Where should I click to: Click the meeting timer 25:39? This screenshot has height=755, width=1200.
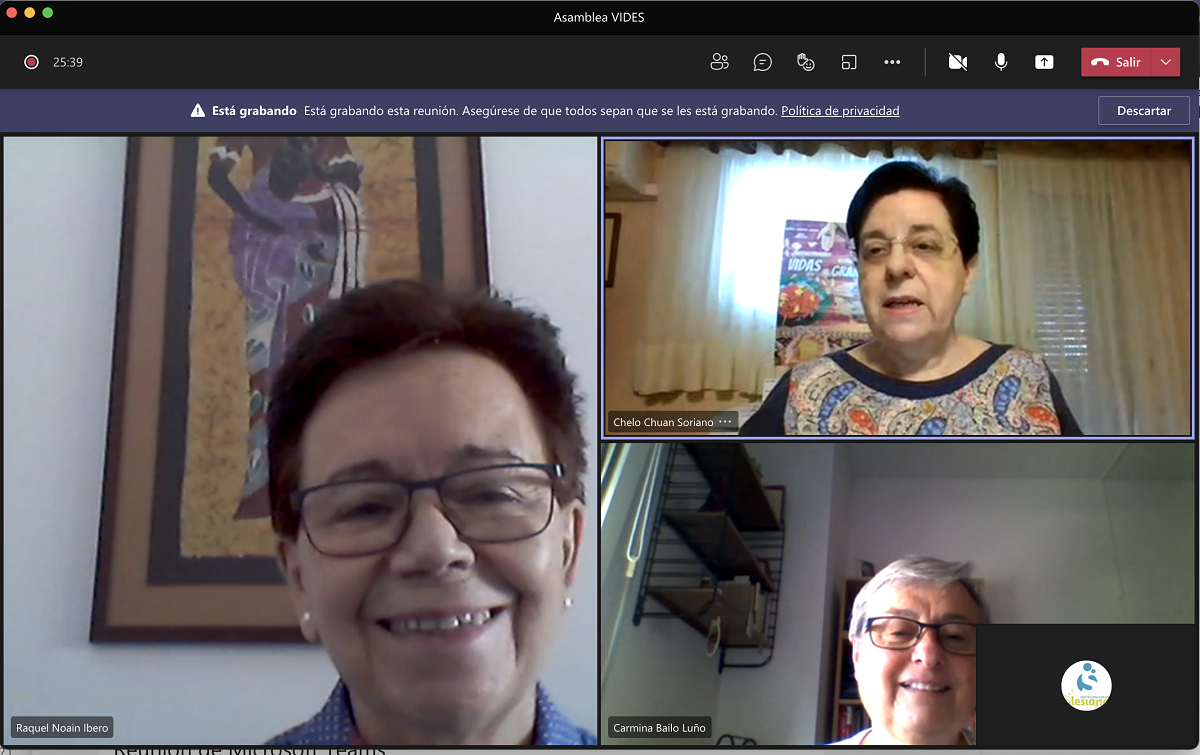(x=68, y=62)
